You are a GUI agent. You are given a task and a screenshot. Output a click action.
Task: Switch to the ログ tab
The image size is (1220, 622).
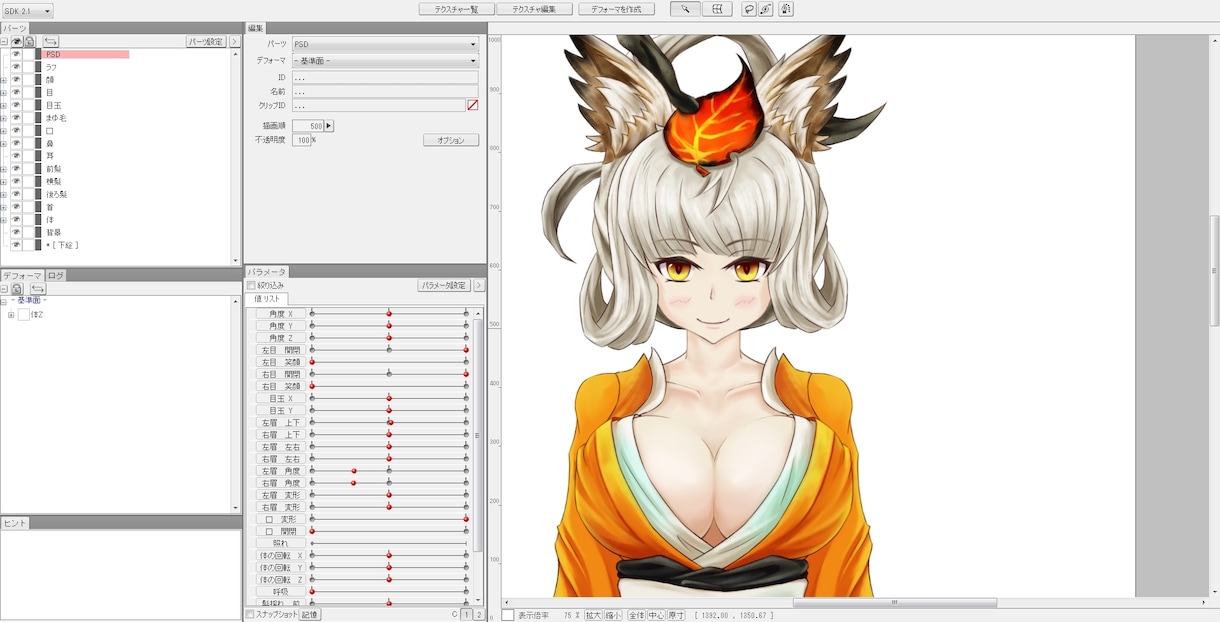tap(56, 275)
